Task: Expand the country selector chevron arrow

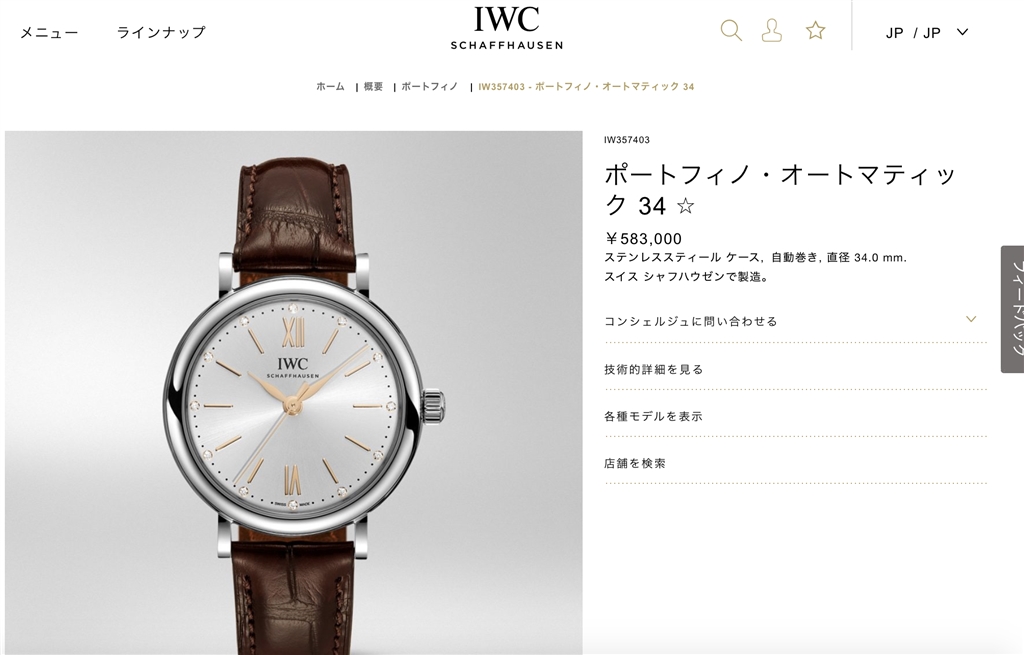Action: (x=963, y=31)
